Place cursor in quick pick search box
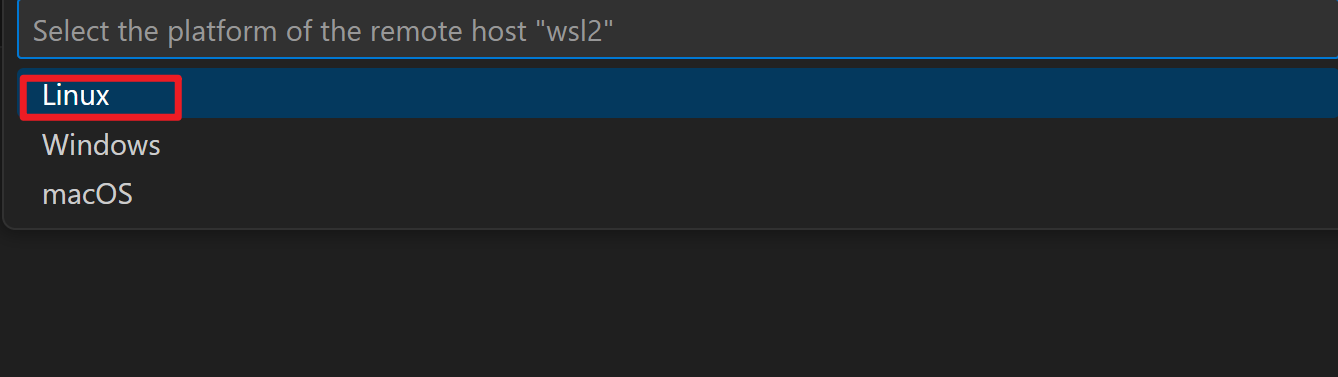This screenshot has height=377, width=1338. [678, 30]
